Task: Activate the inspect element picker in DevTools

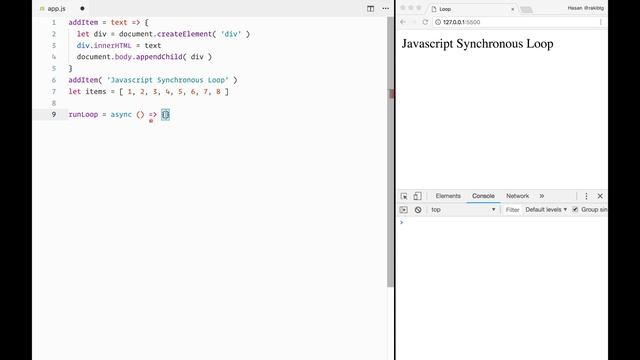Action: pos(404,196)
